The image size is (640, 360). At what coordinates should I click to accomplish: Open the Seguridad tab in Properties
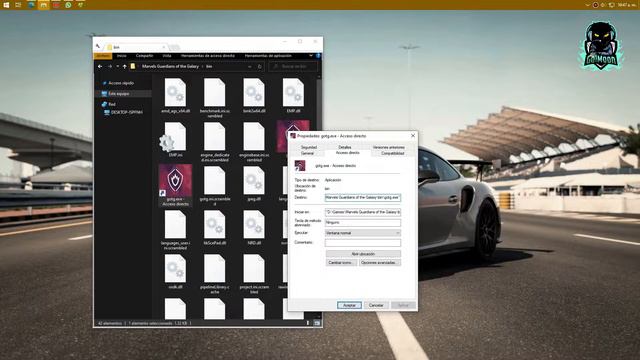(x=309, y=147)
